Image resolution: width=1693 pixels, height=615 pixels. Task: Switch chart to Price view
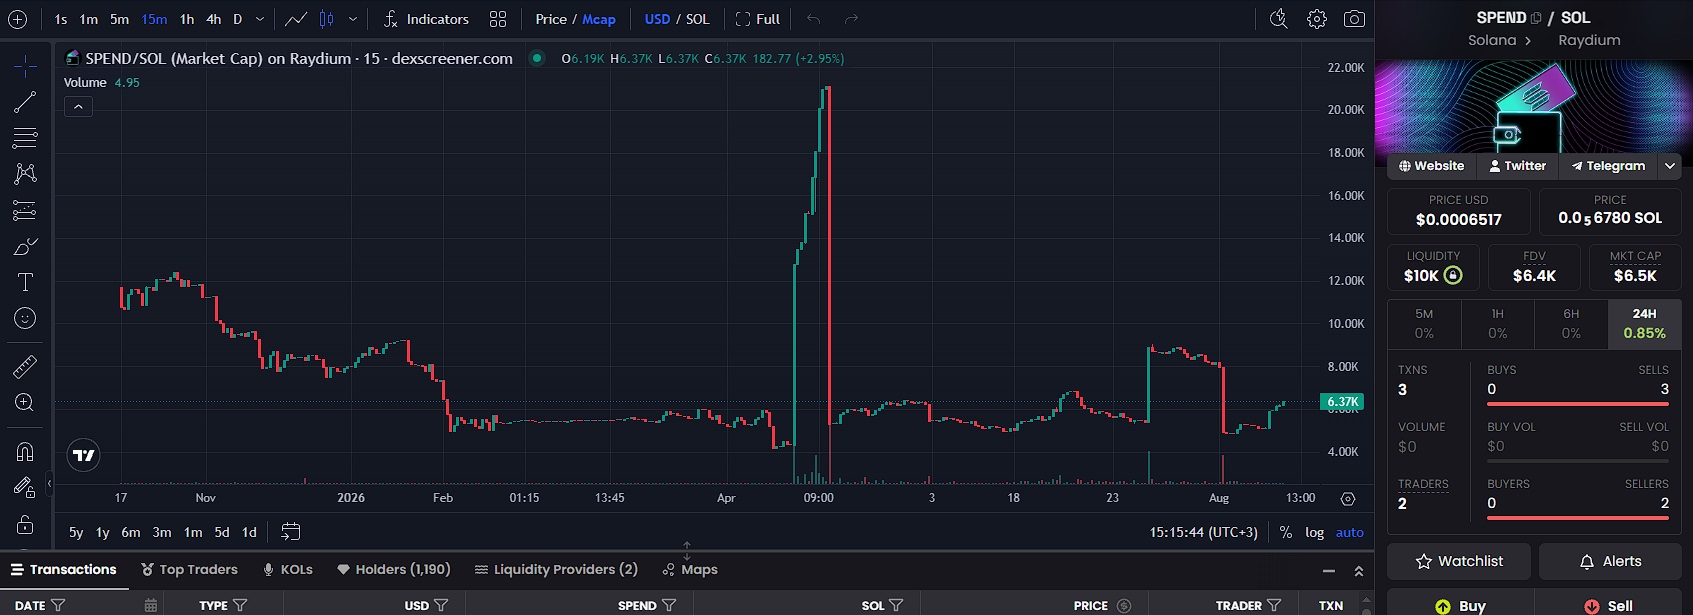551,19
